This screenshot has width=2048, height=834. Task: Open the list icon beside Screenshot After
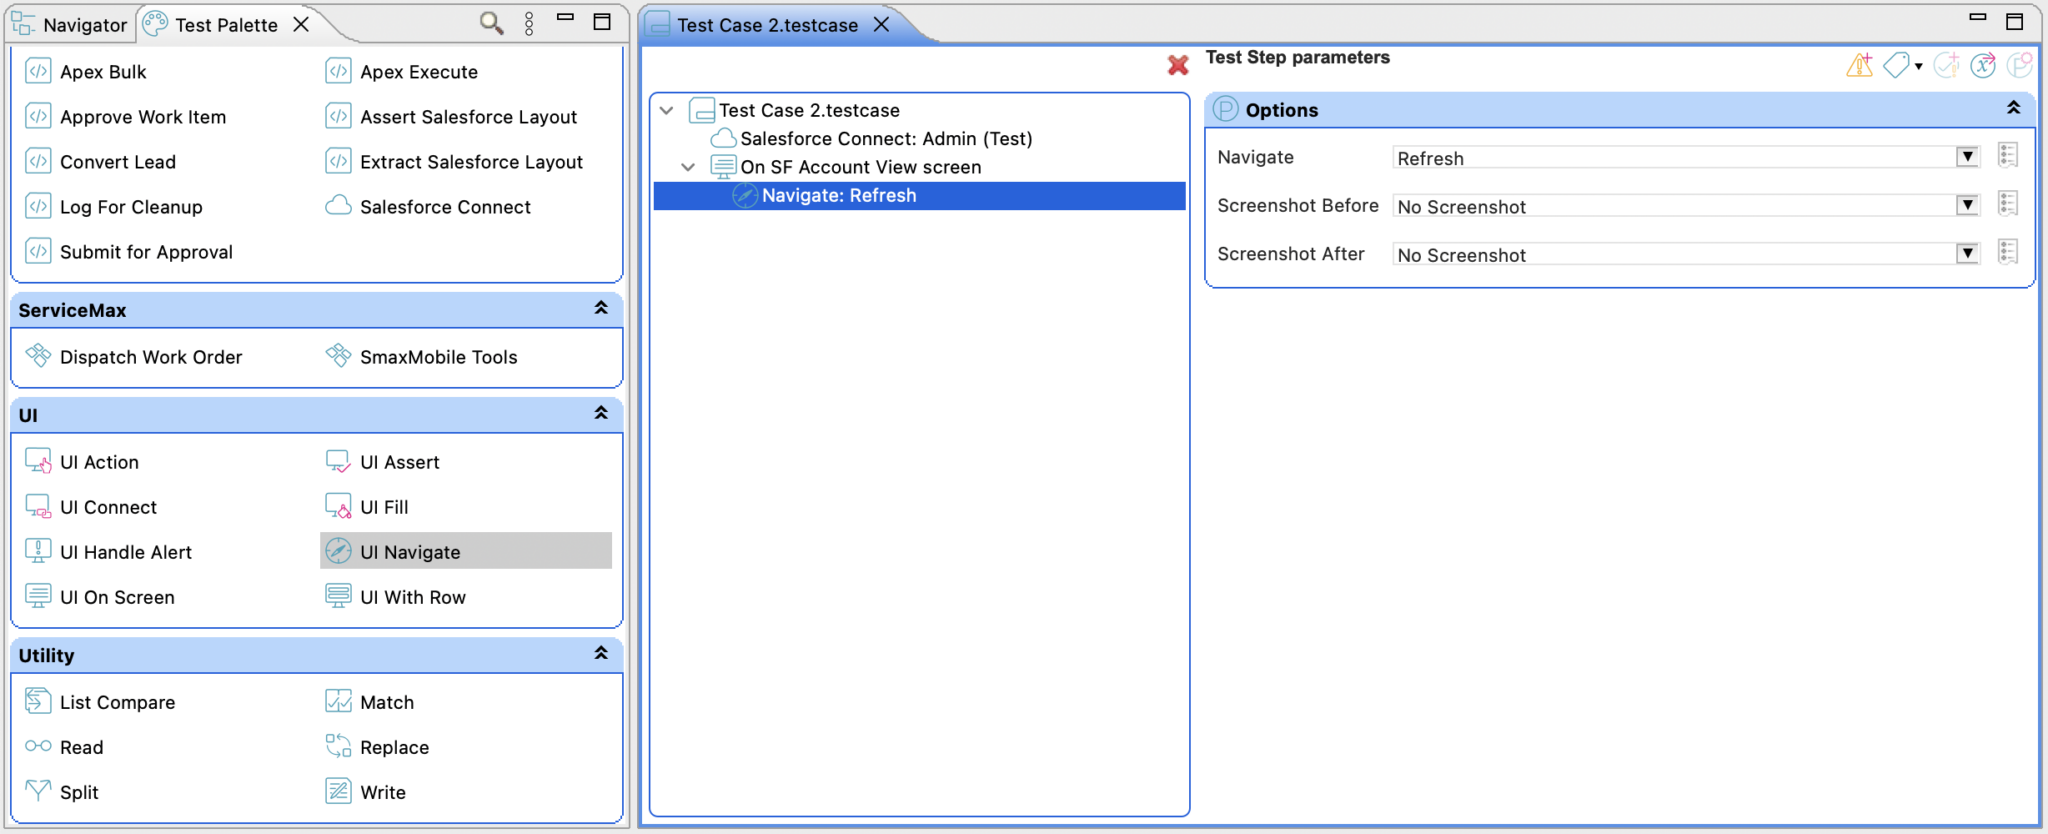(2008, 252)
